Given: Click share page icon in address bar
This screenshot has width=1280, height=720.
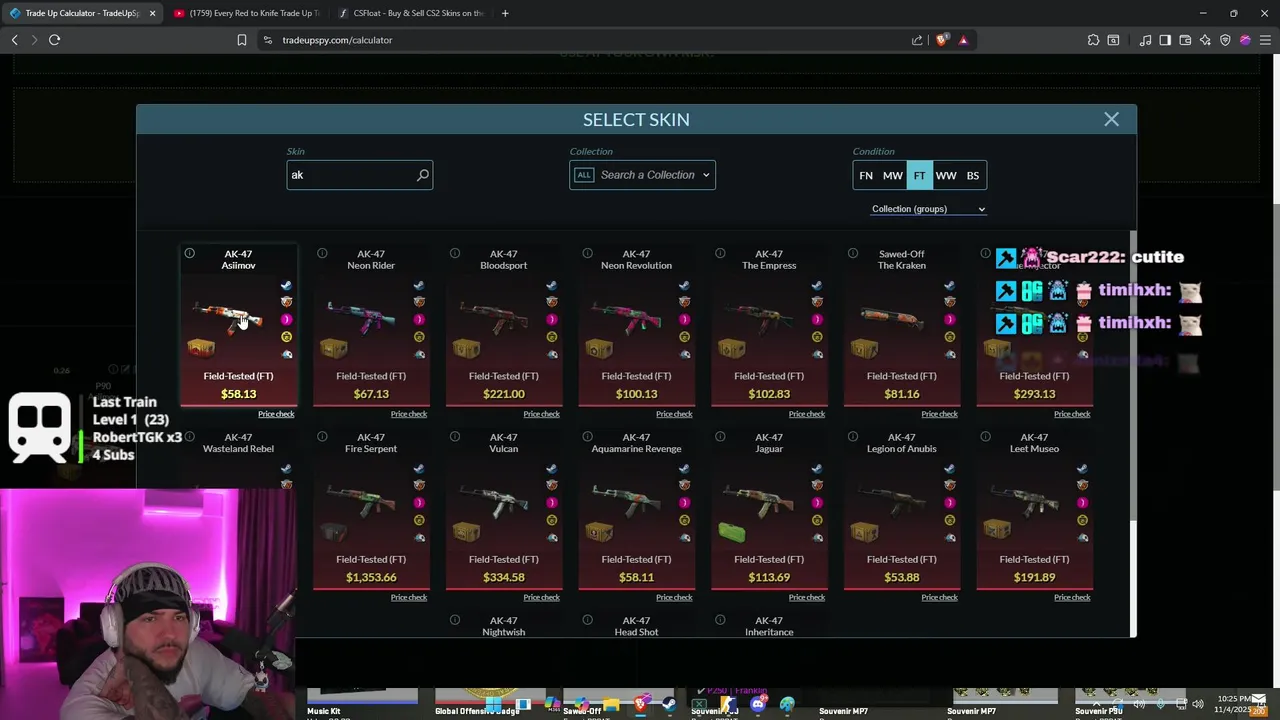Looking at the screenshot, I should pyautogui.click(x=917, y=40).
